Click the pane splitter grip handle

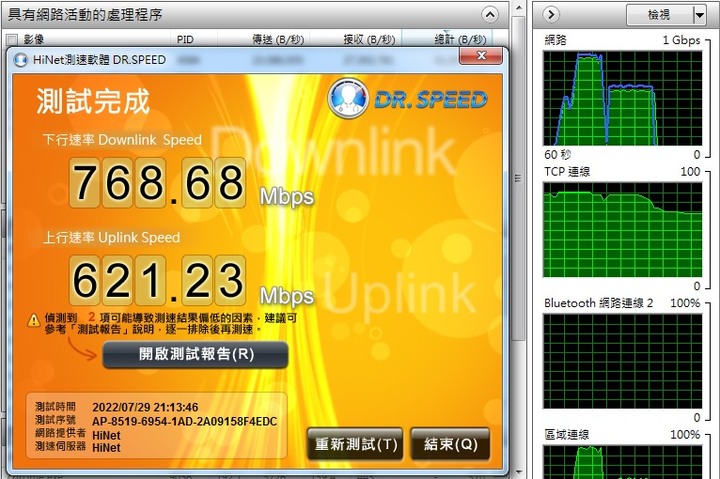click(x=518, y=178)
